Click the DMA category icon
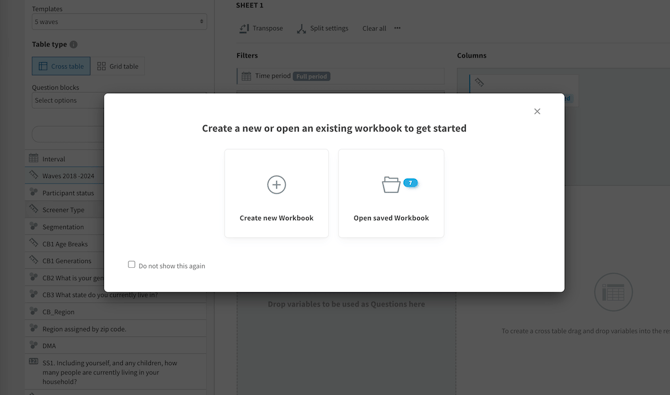The image size is (670, 395). pyautogui.click(x=33, y=344)
